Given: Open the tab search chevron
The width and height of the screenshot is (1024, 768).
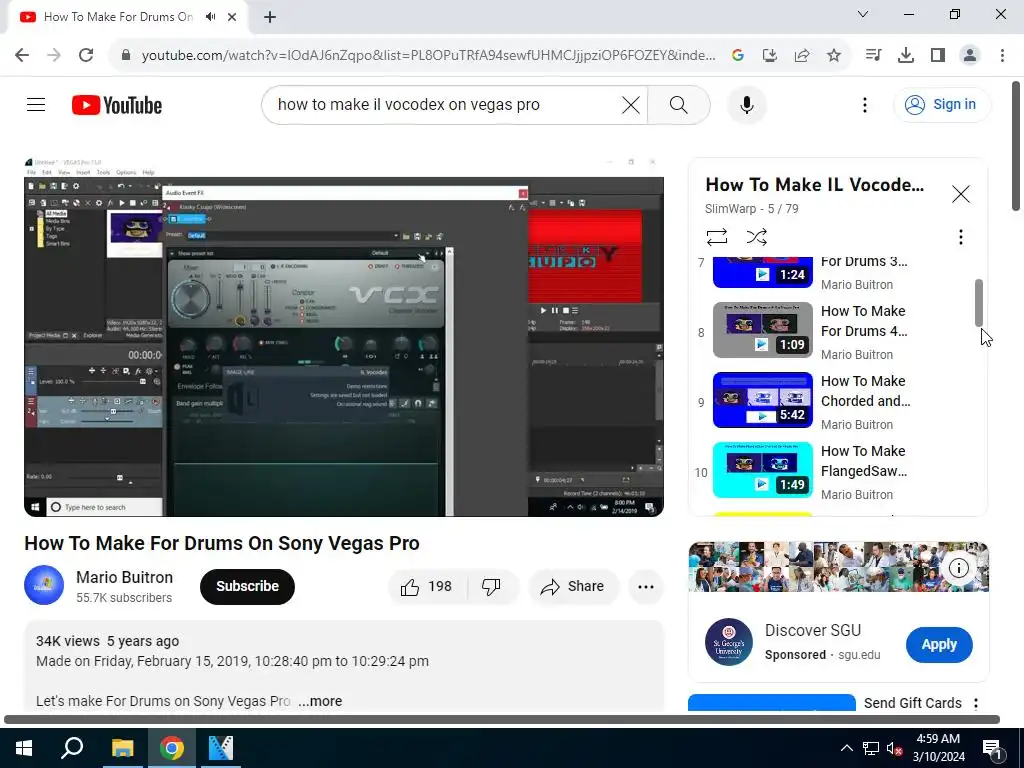Looking at the screenshot, I should pyautogui.click(x=863, y=14).
